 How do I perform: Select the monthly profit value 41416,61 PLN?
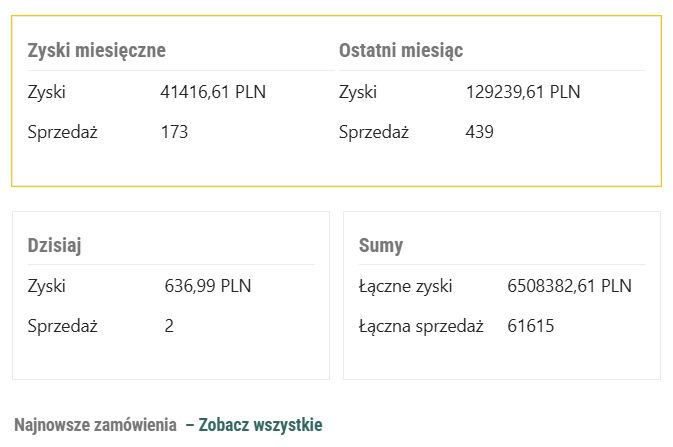(213, 93)
